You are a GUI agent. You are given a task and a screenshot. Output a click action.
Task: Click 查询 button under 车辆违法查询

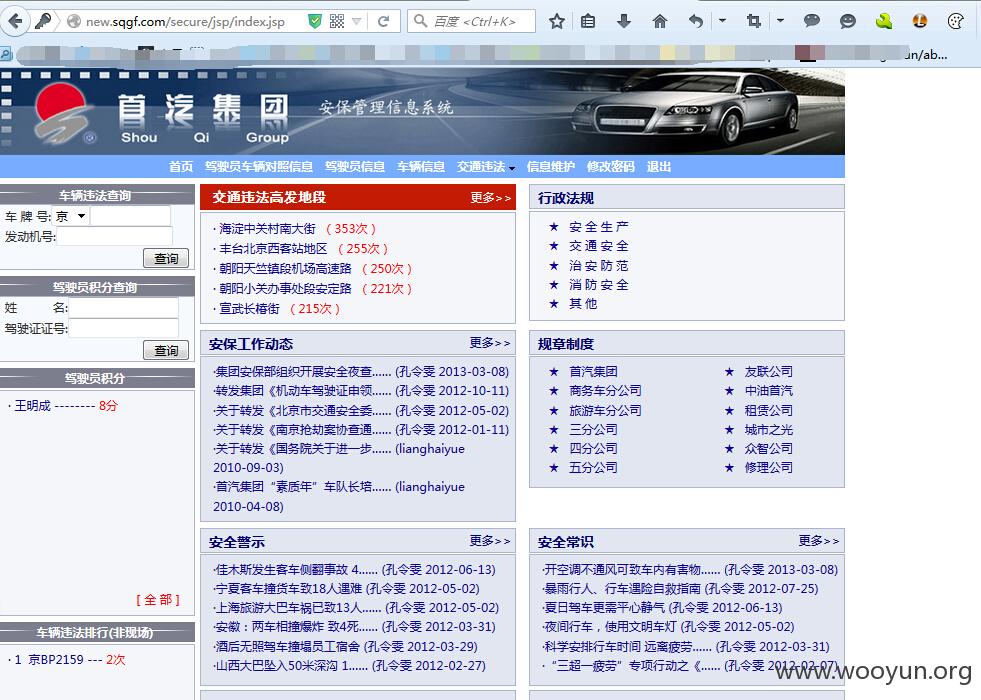pos(166,258)
